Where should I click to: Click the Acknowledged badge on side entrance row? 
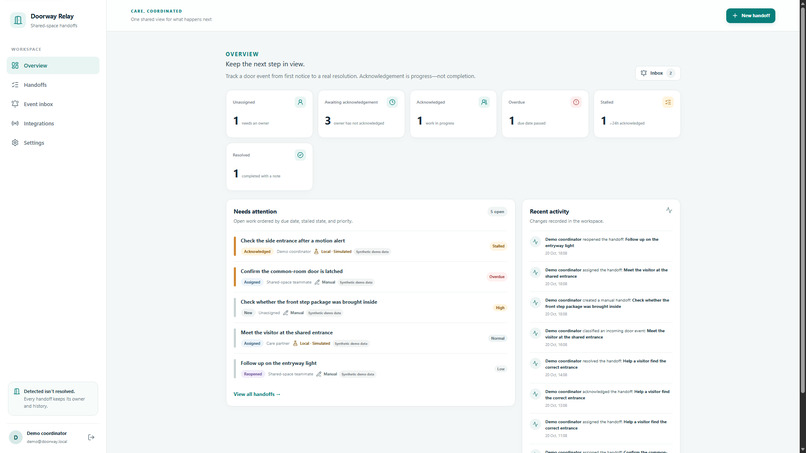coord(257,251)
